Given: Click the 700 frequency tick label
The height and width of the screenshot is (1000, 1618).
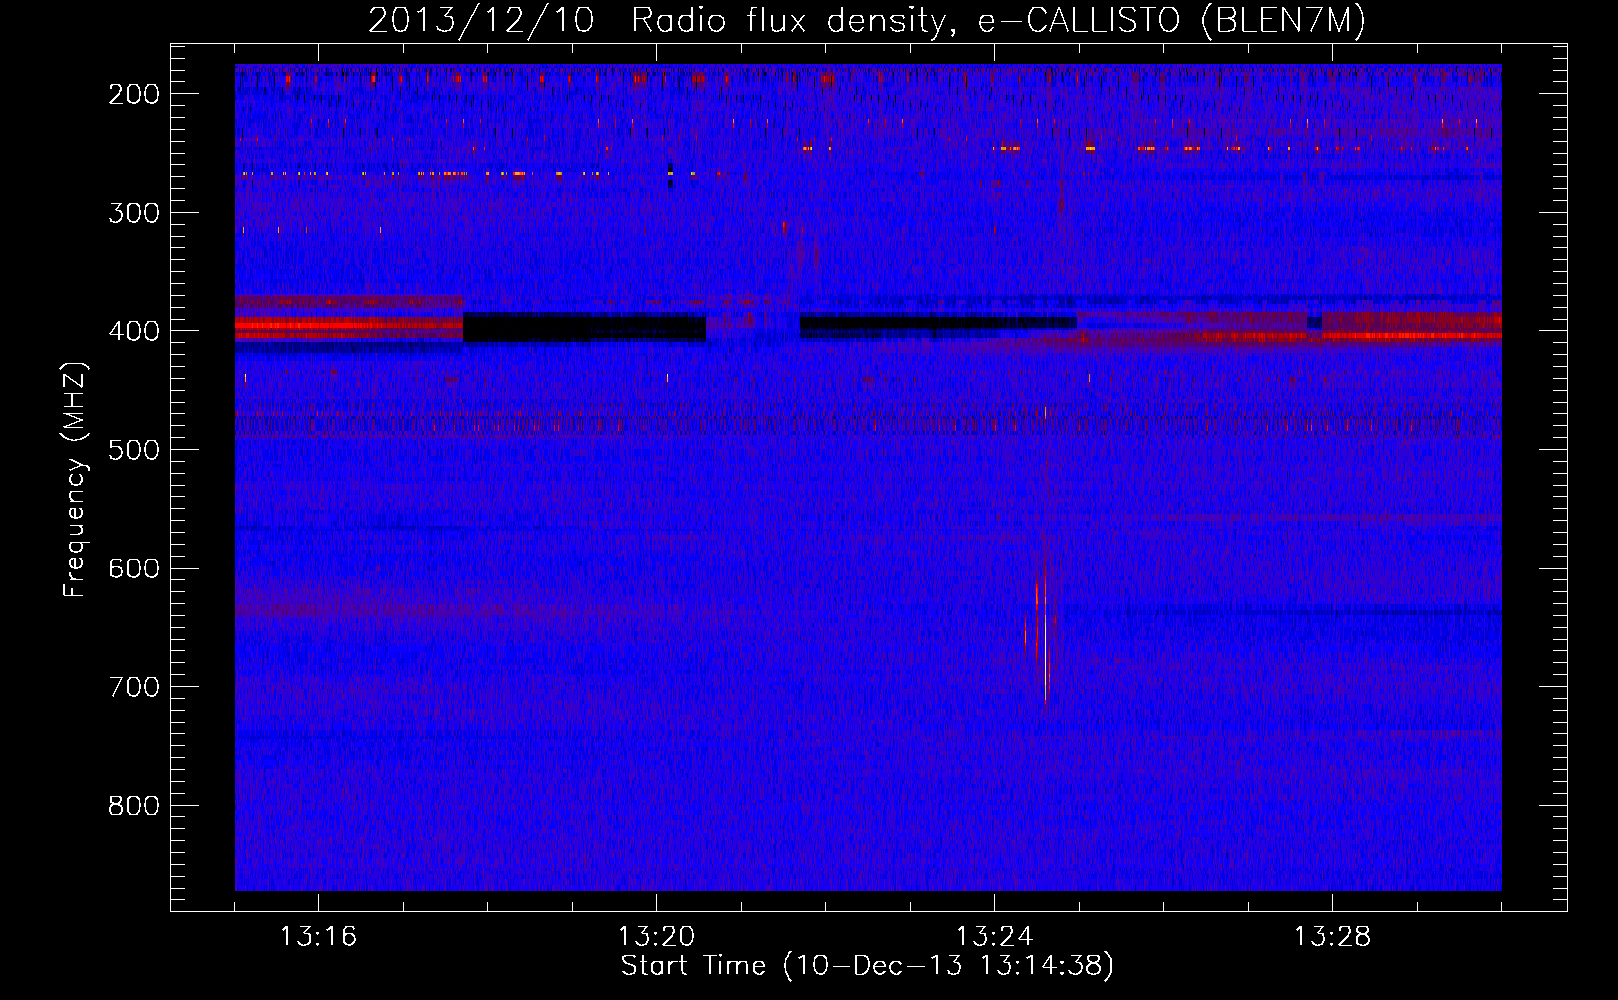Looking at the screenshot, I should click(134, 687).
